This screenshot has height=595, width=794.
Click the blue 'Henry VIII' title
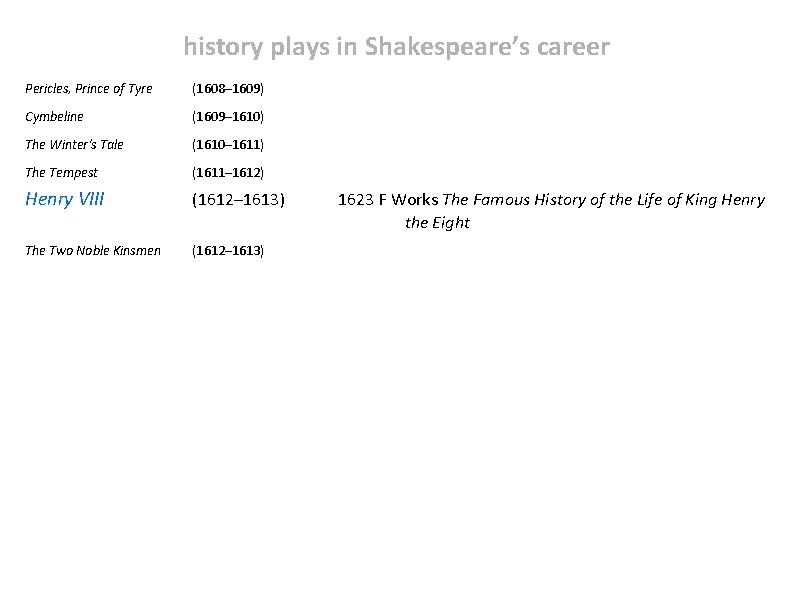(64, 199)
